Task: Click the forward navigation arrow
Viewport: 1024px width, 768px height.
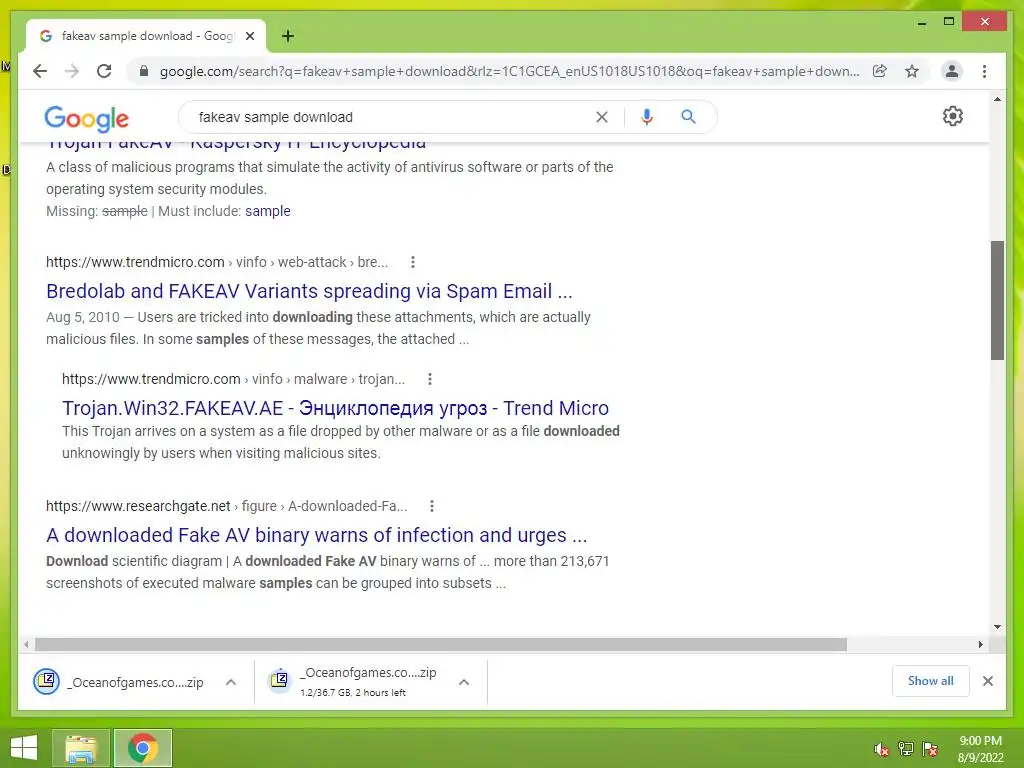Action: 72,71
